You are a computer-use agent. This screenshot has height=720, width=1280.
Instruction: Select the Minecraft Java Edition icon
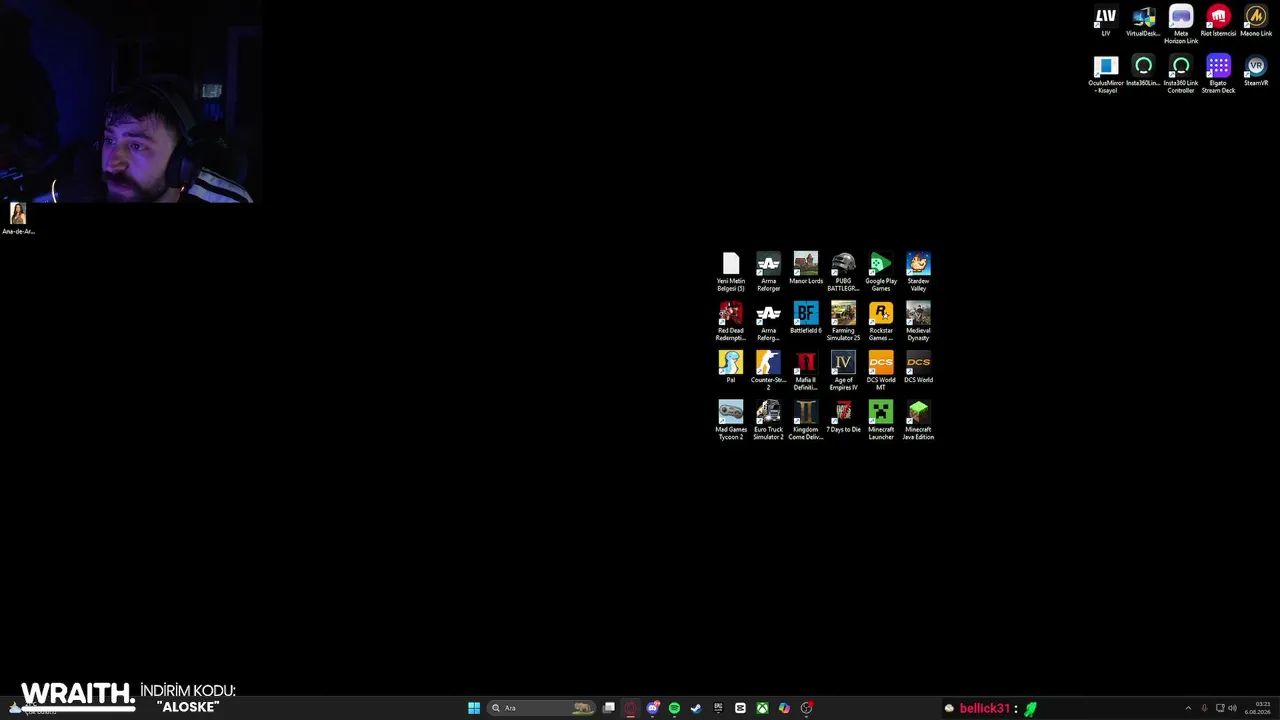[918, 420]
